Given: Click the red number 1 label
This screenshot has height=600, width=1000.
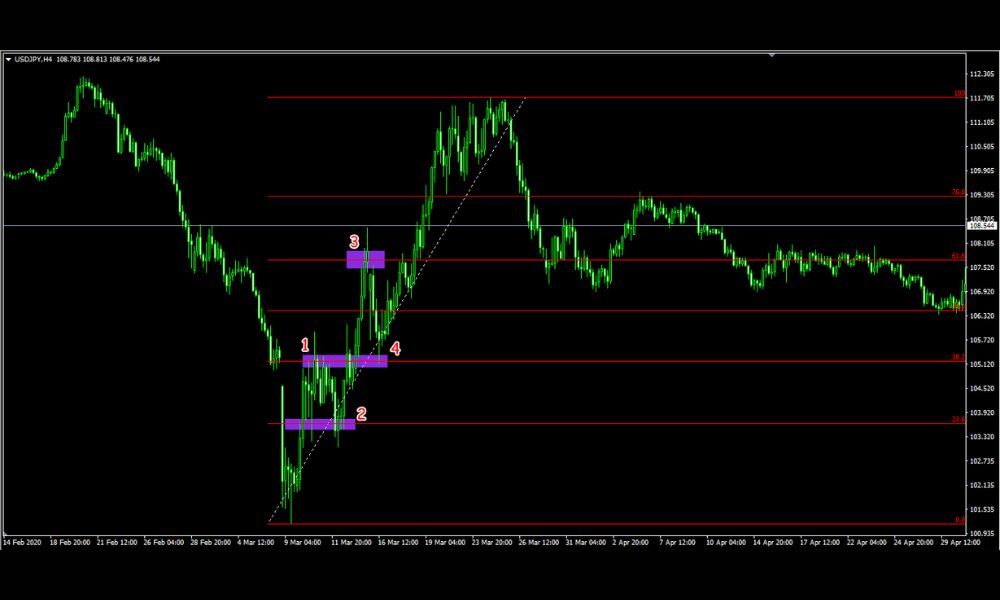Looking at the screenshot, I should point(306,345).
